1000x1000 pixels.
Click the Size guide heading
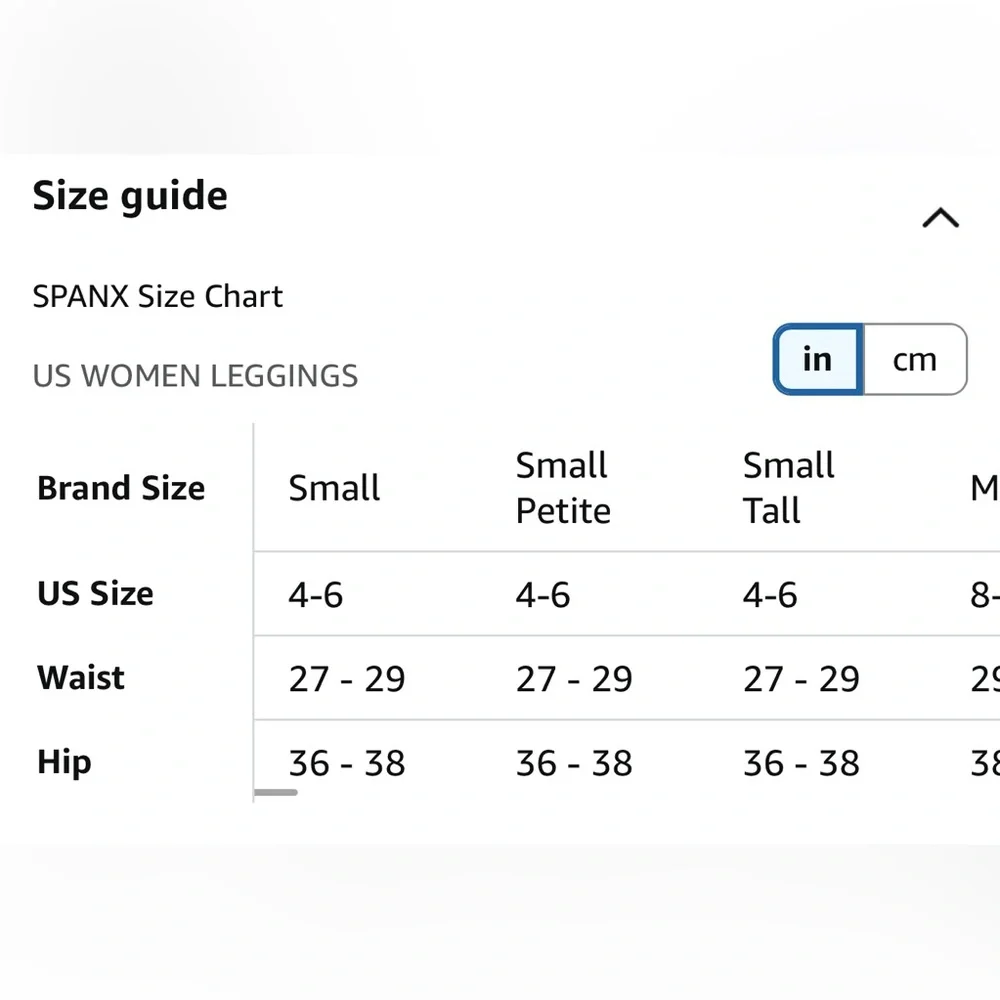point(130,196)
